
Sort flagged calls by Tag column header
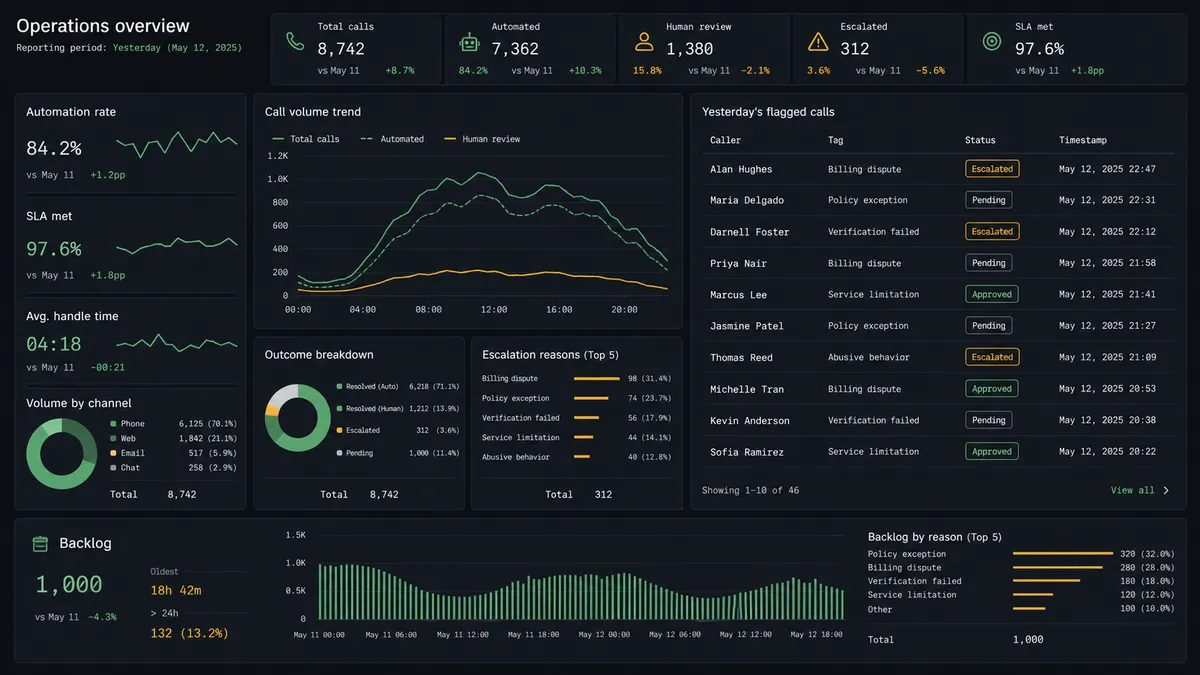835,140
